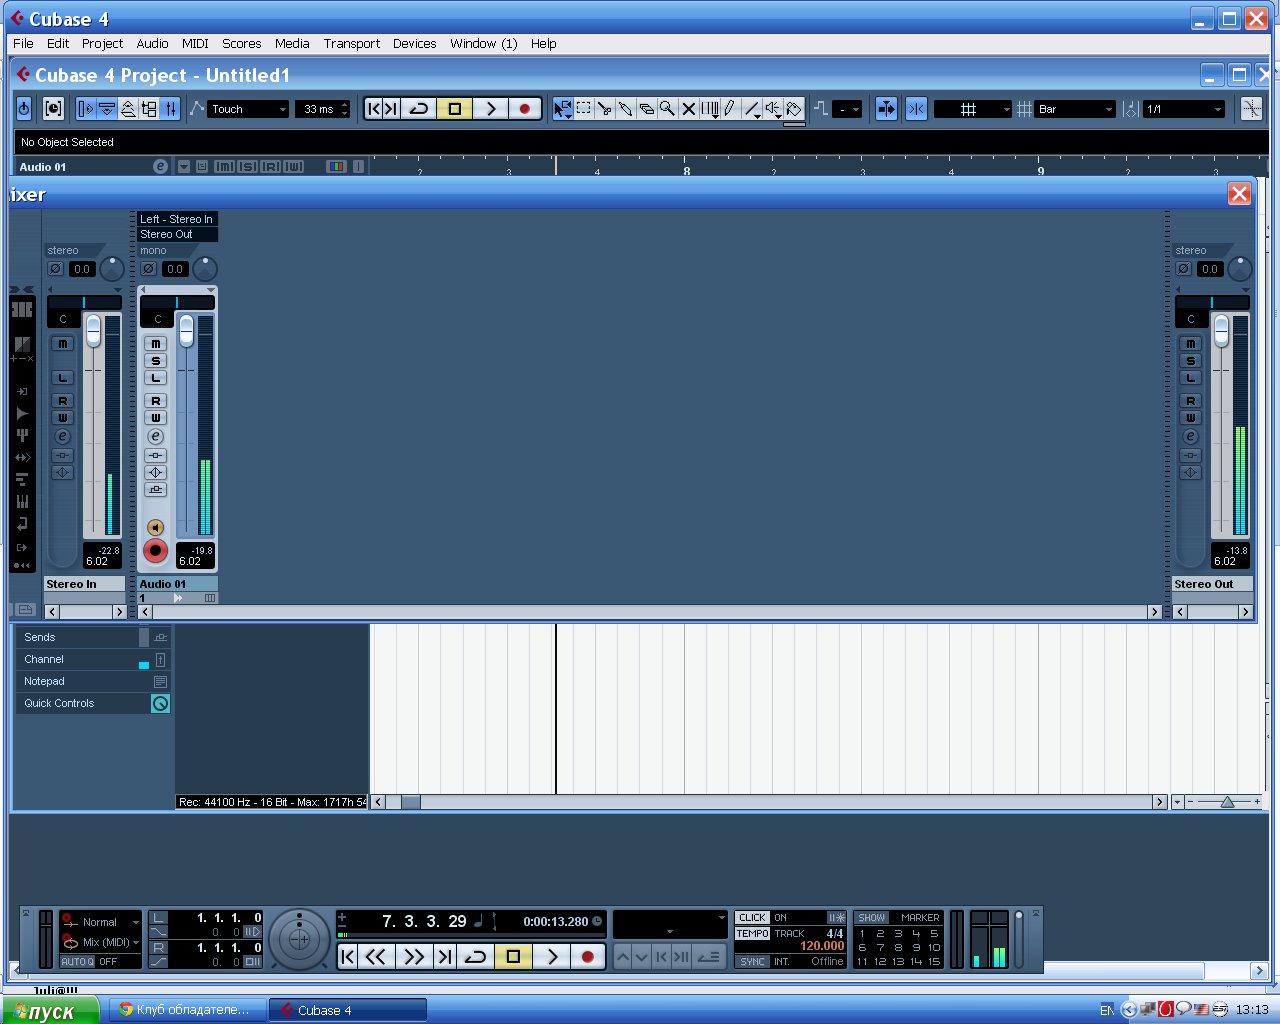1280x1024 pixels.
Task: Toggle record enable on Audio 01 mixer channel
Action: (155, 550)
